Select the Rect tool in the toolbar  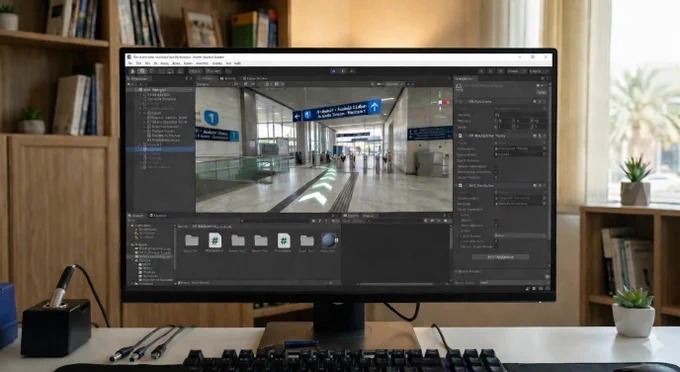click(x=170, y=71)
